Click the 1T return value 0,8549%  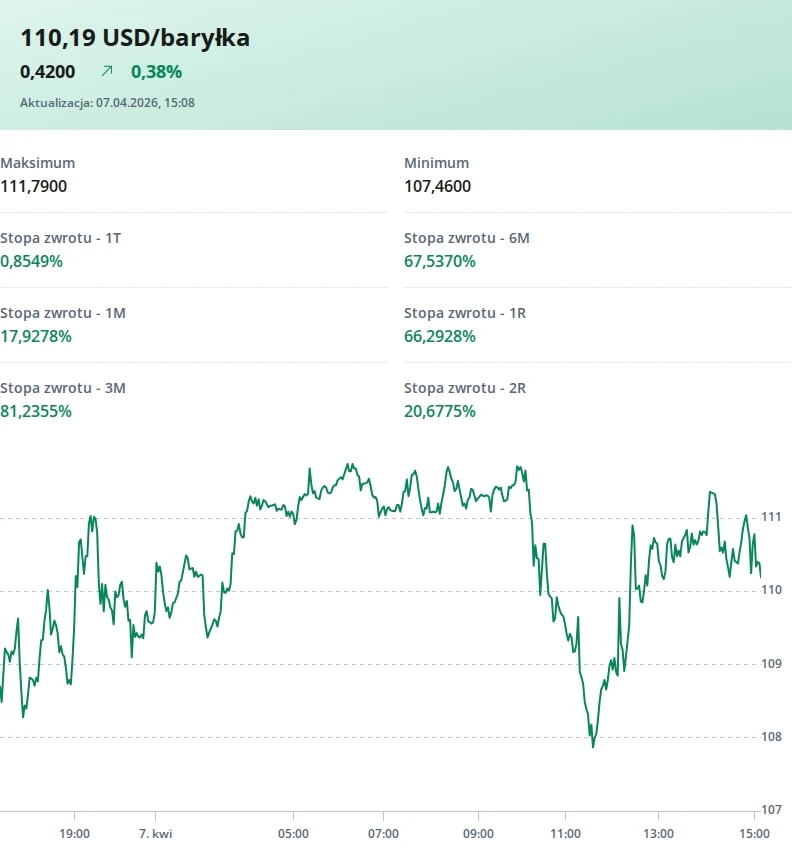[x=32, y=261]
